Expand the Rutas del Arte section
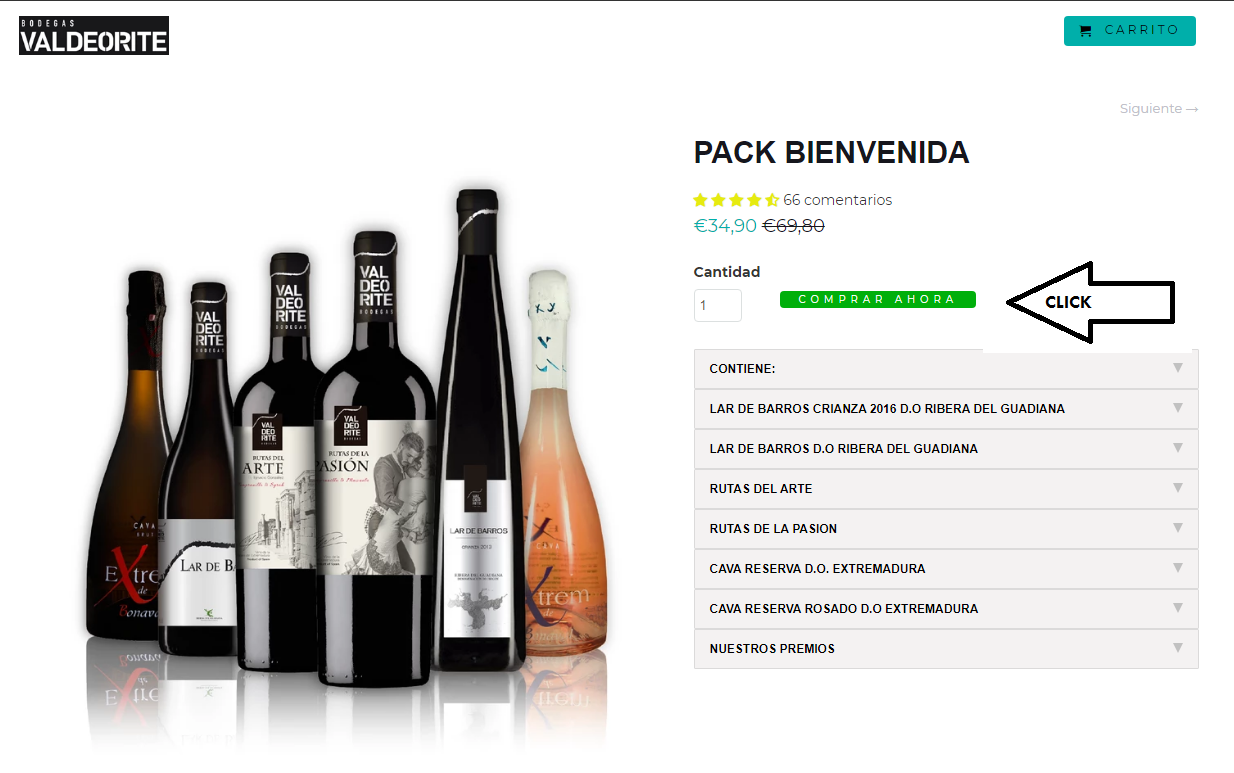The image size is (1234, 773). click(x=946, y=489)
